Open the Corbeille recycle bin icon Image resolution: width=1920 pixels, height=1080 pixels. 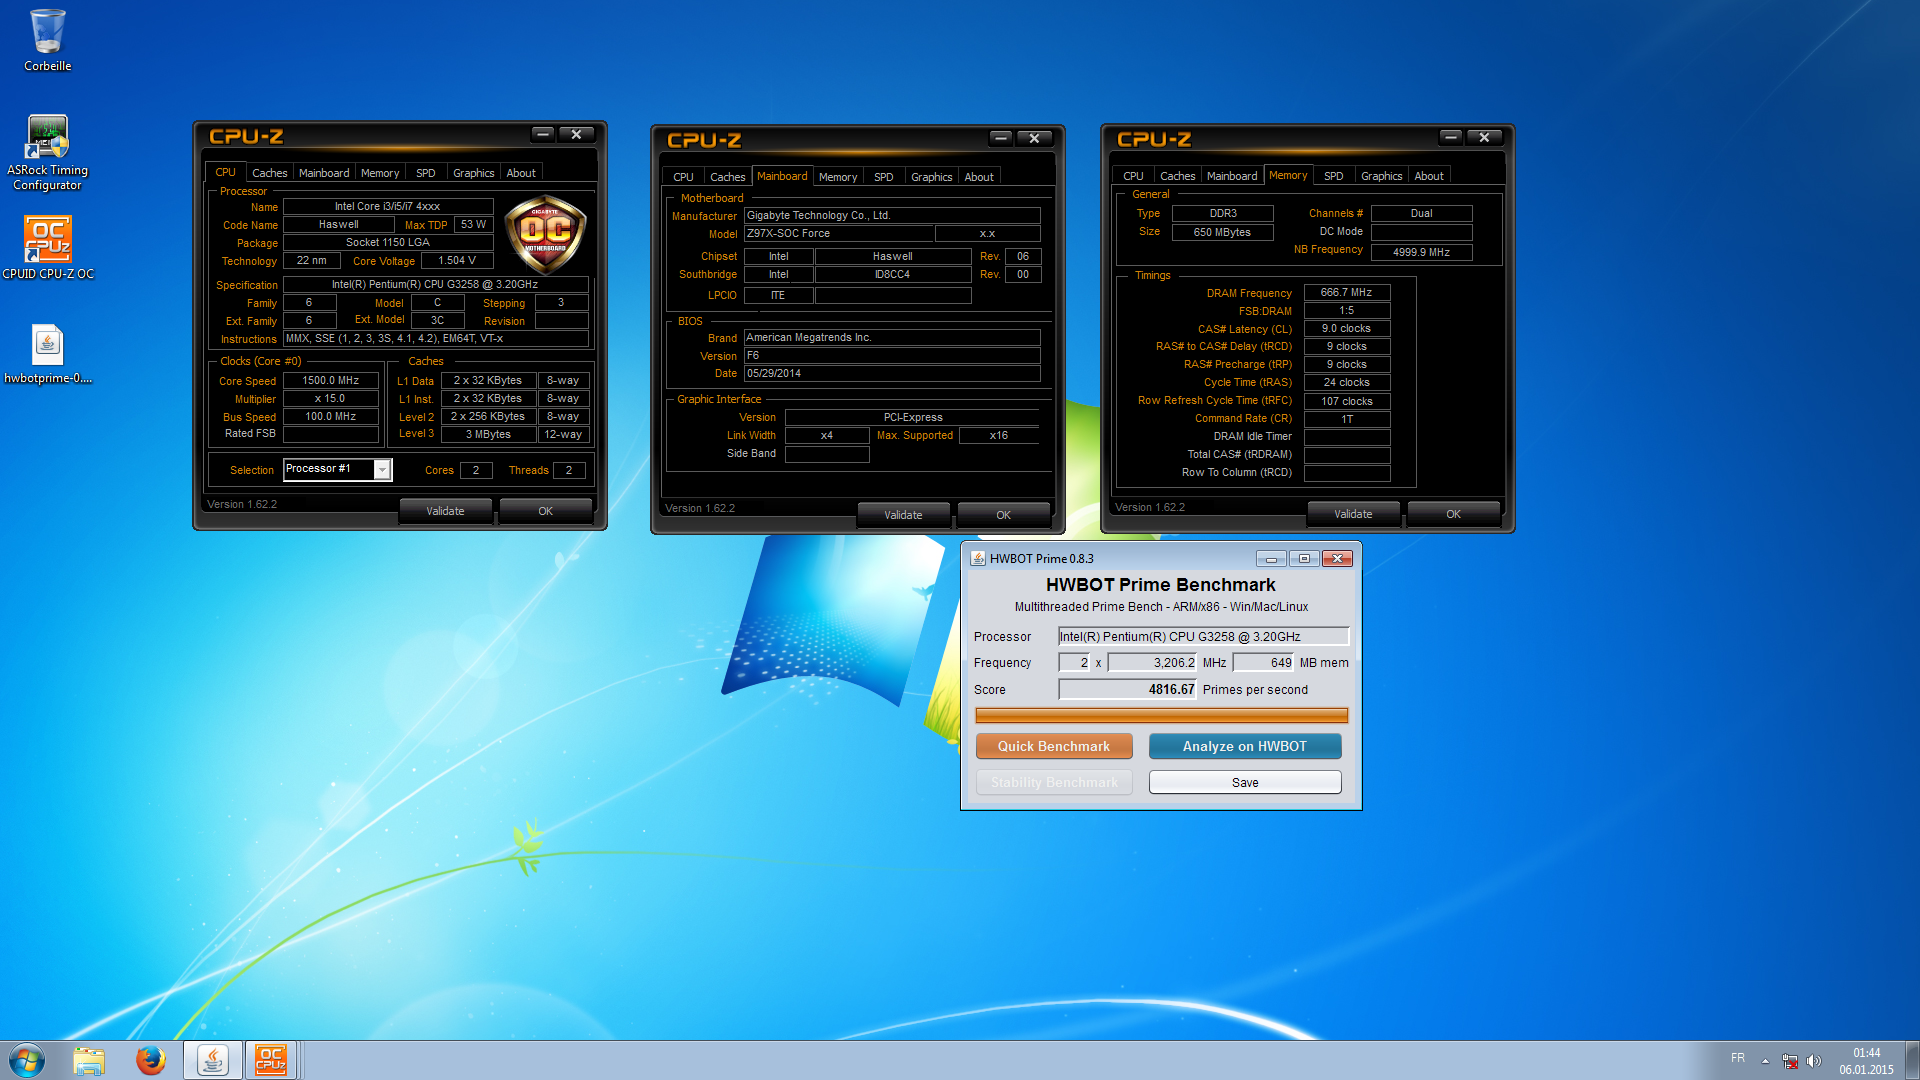(47, 40)
